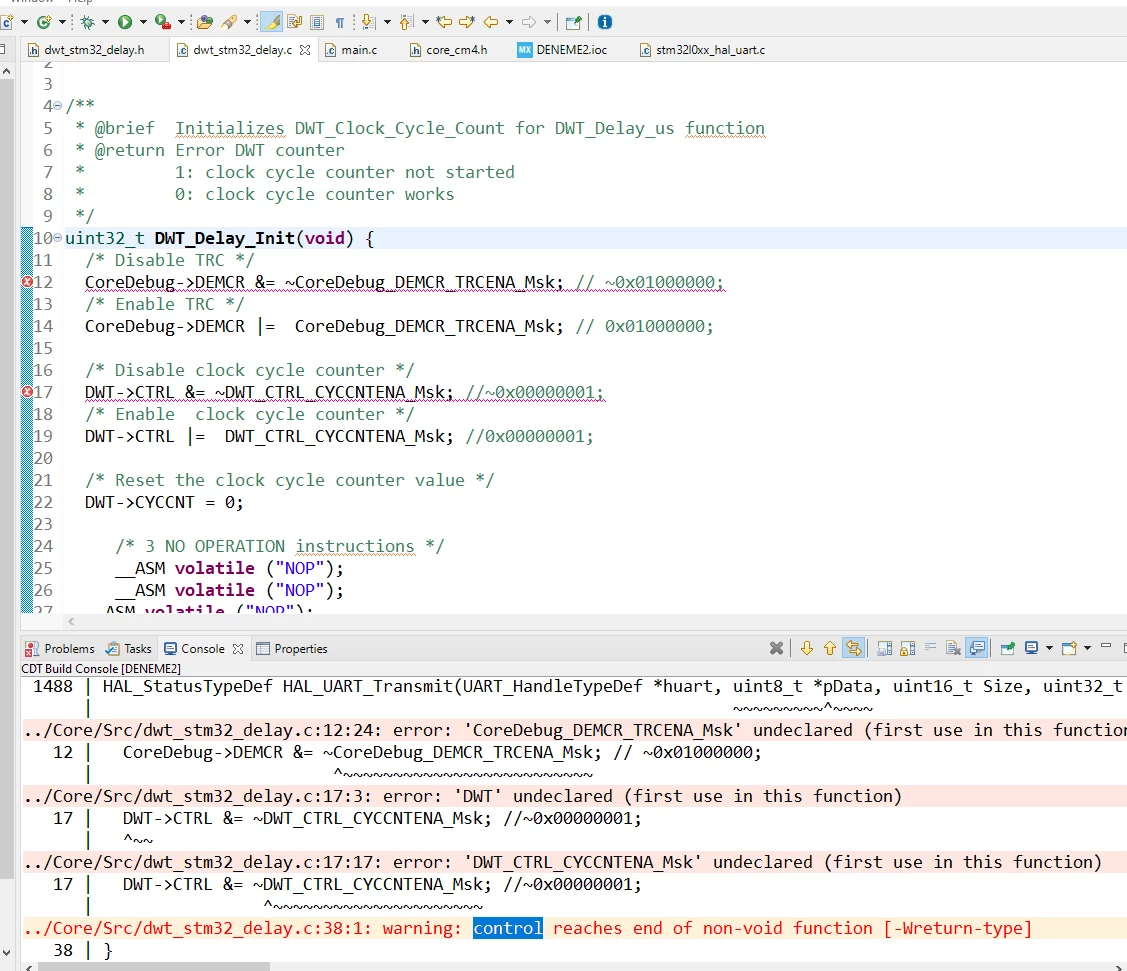Go to next error in console

coord(806,648)
